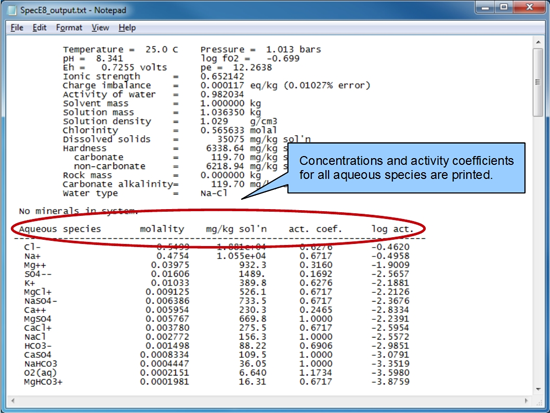Click the Cl- log activity -0.4620
The image size is (550, 413).
click(390, 247)
